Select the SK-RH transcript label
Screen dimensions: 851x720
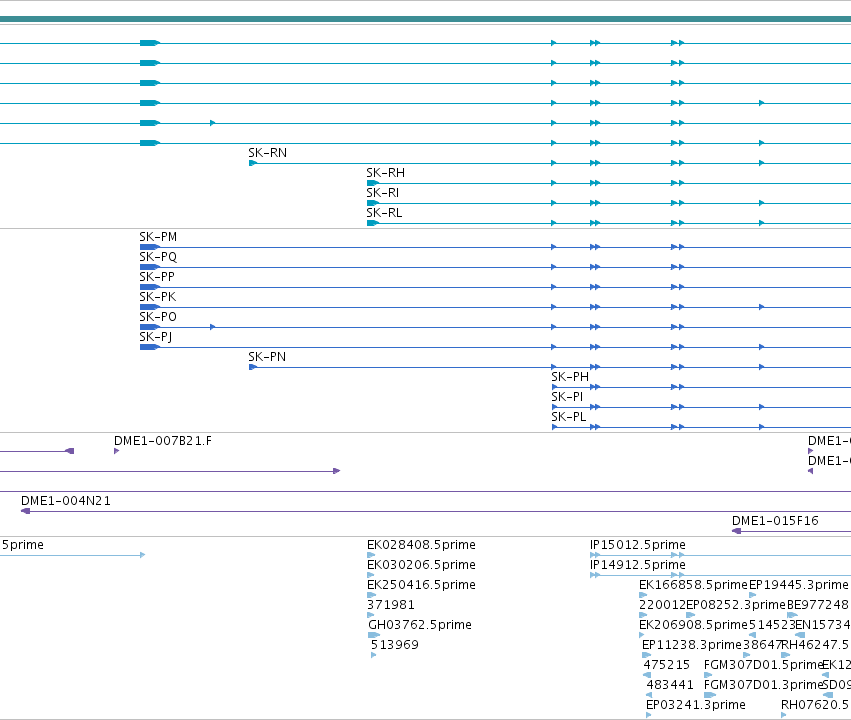[x=385, y=173]
